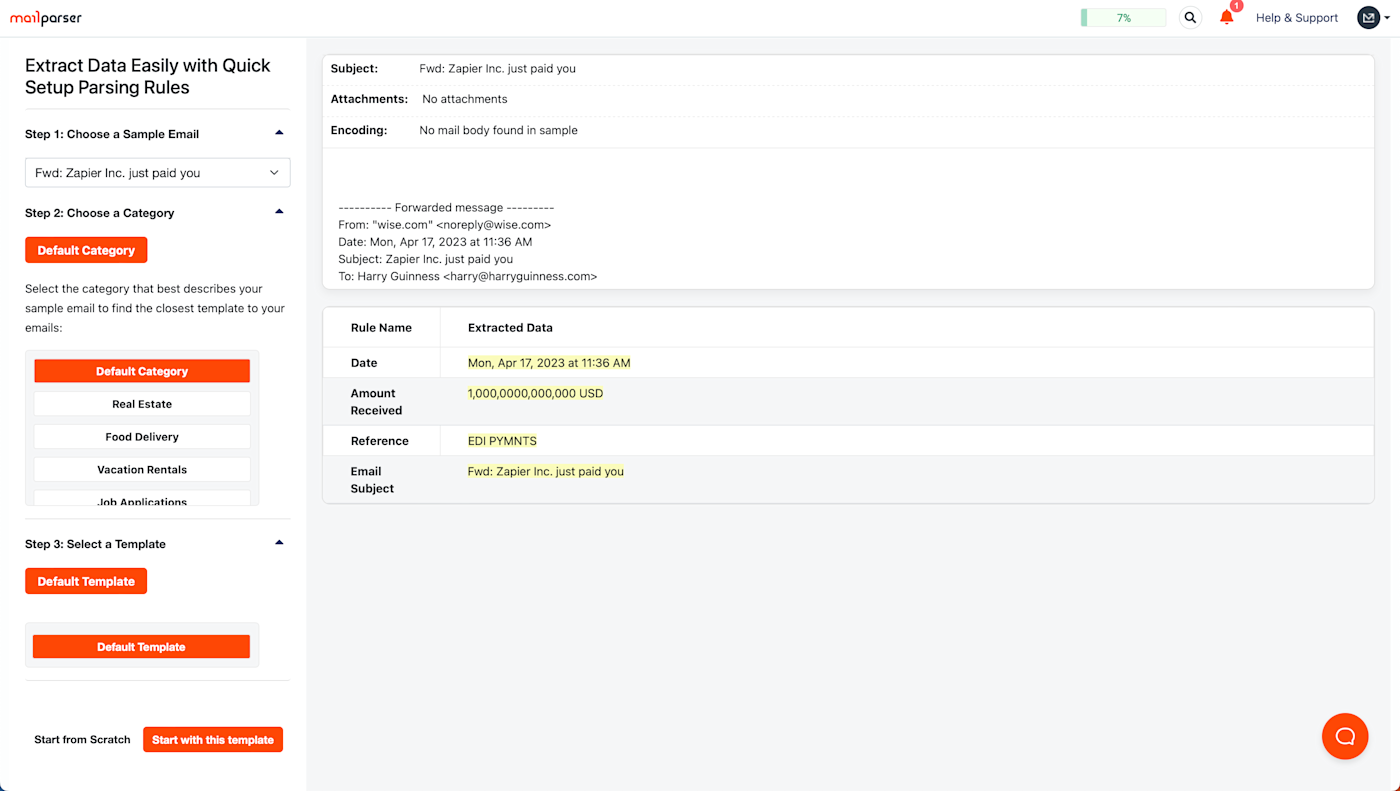Open Help & Support

(x=1297, y=18)
